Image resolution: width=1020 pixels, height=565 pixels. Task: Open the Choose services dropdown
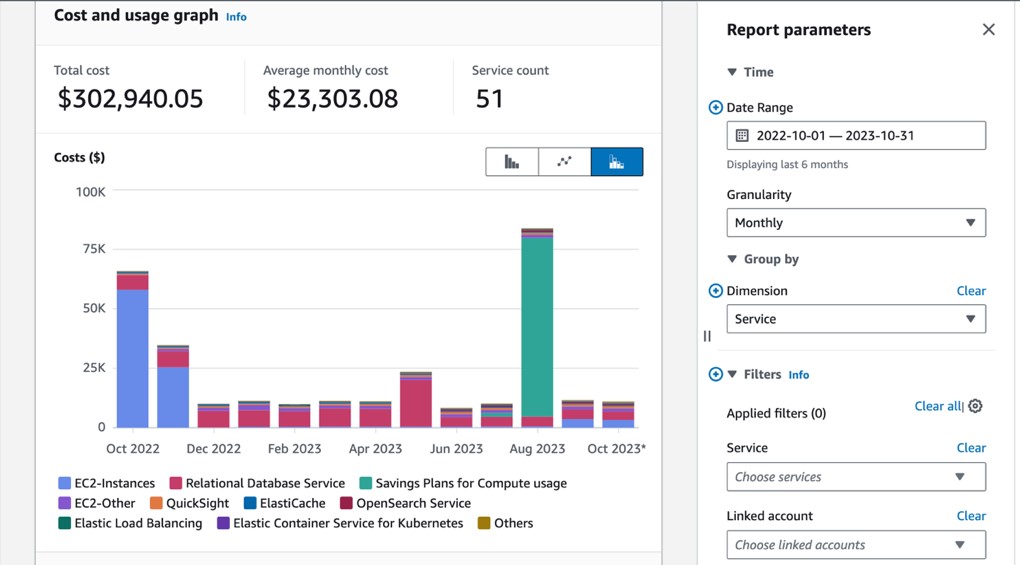tap(856, 477)
